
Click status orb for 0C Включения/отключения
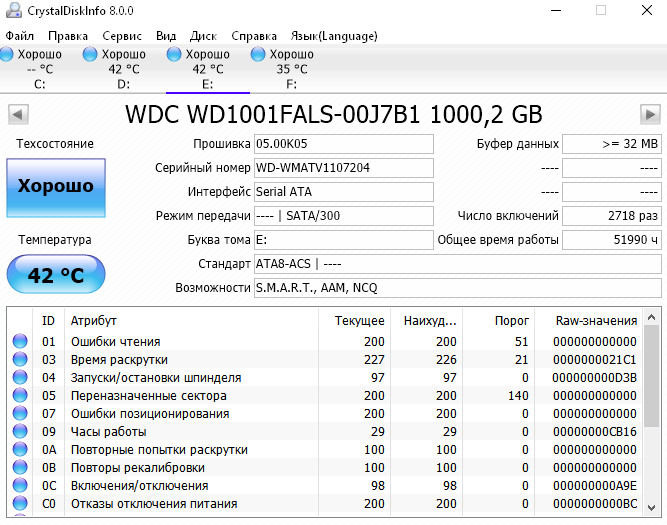point(20,485)
